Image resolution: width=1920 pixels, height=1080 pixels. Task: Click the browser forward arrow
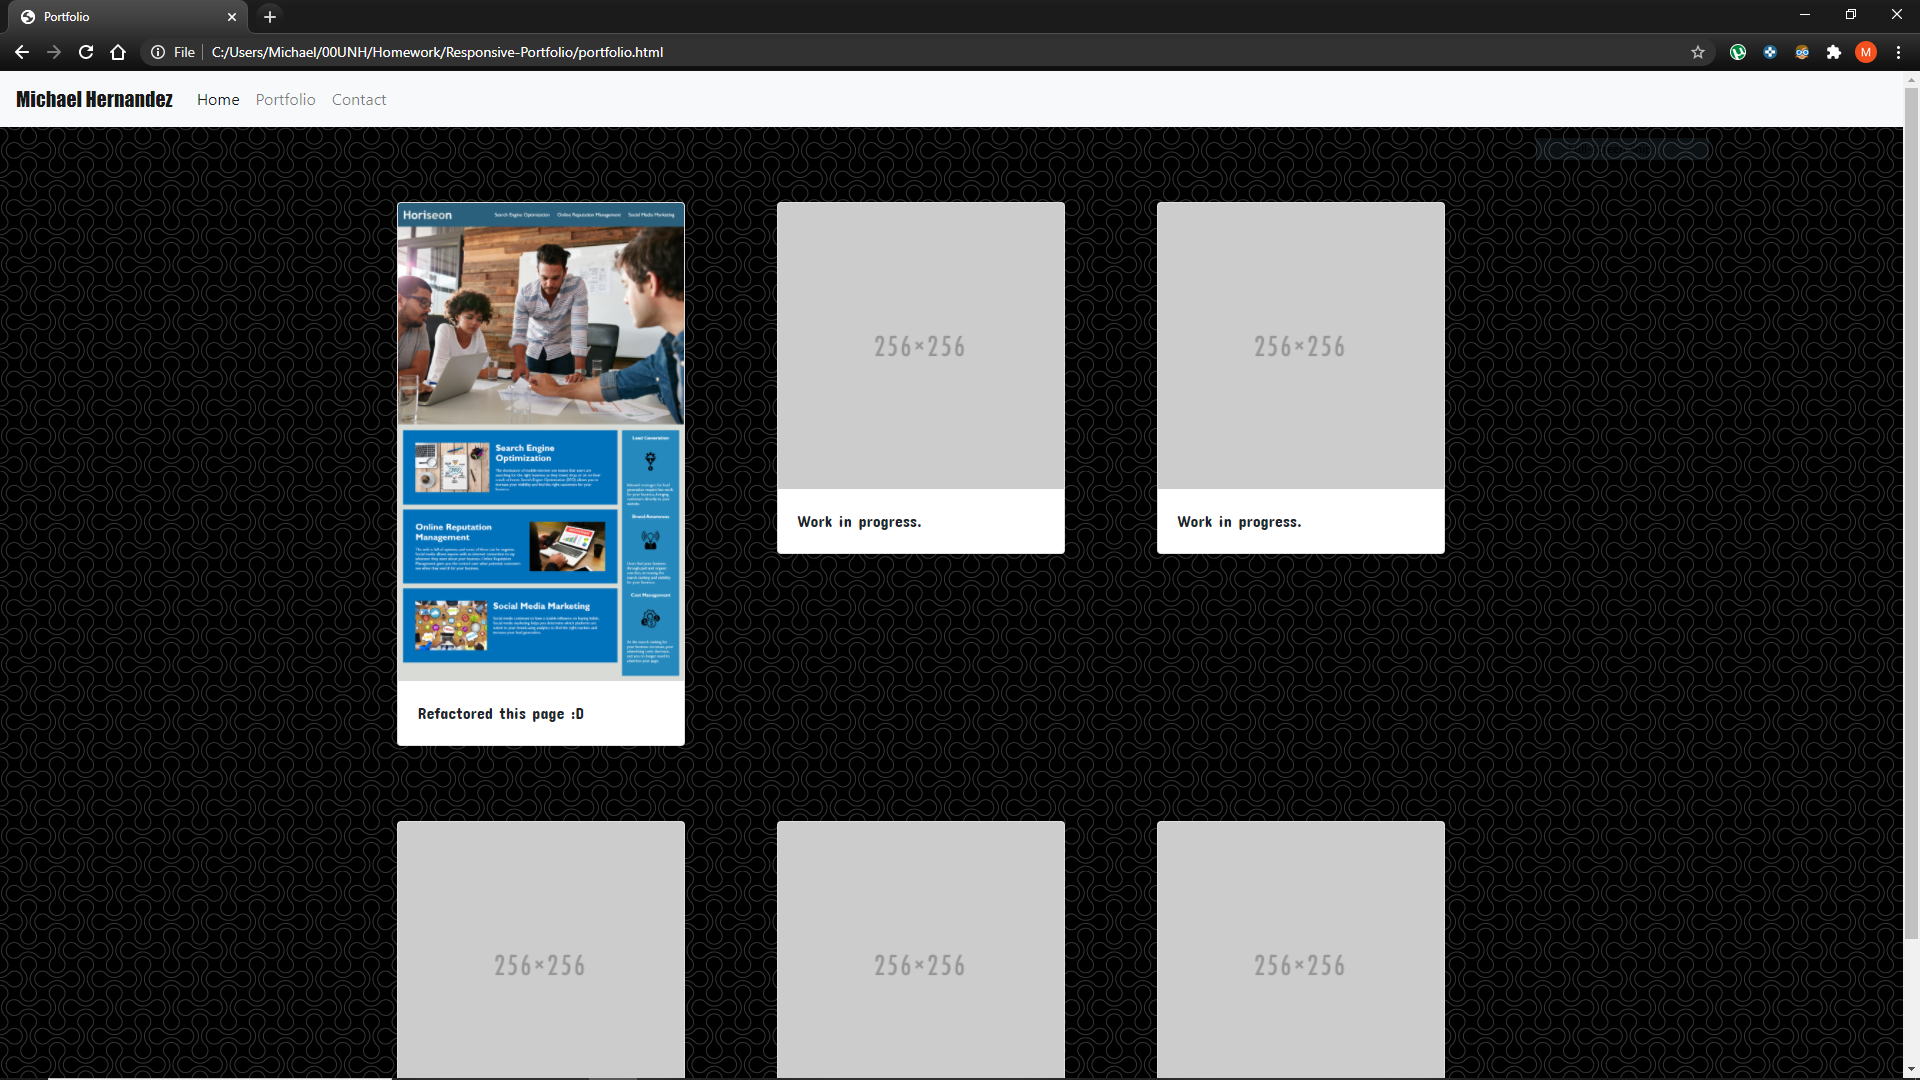(54, 52)
